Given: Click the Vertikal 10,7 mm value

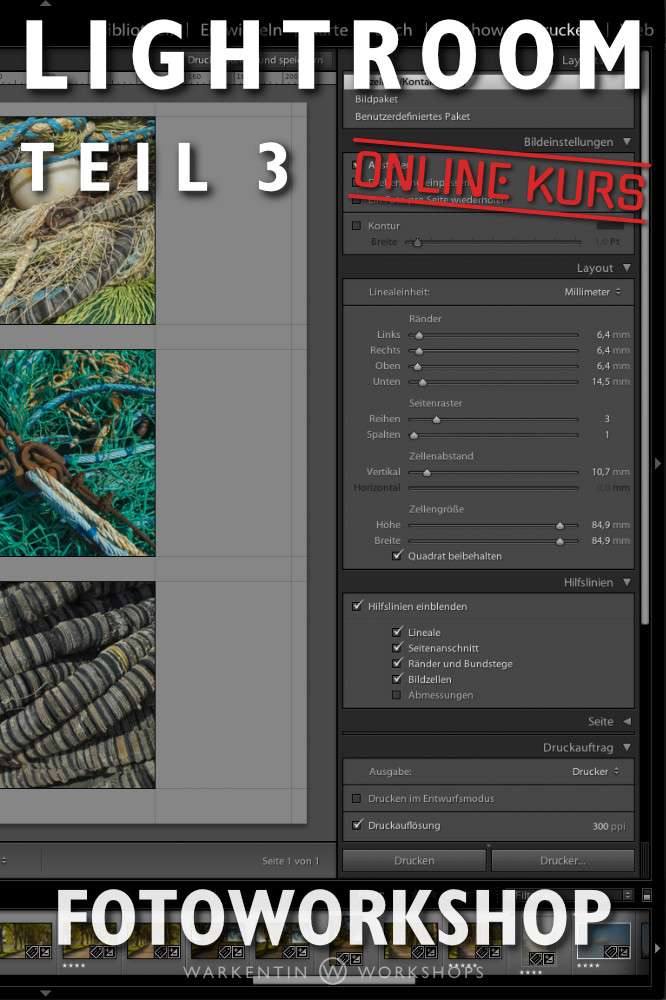Looking at the screenshot, I should click(610, 472).
